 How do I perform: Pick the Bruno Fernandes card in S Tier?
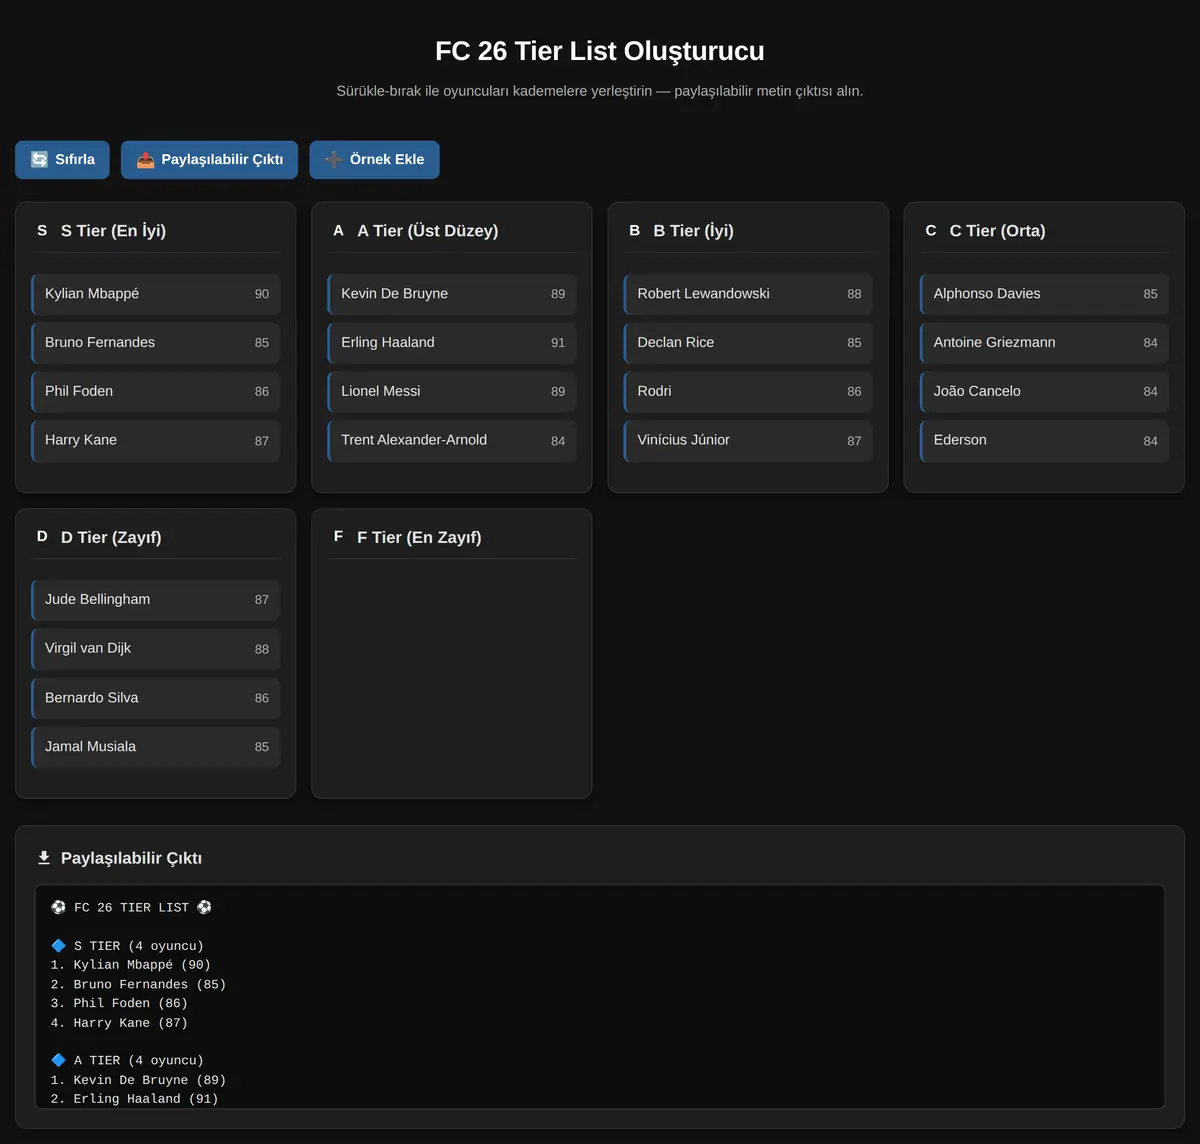[156, 343]
